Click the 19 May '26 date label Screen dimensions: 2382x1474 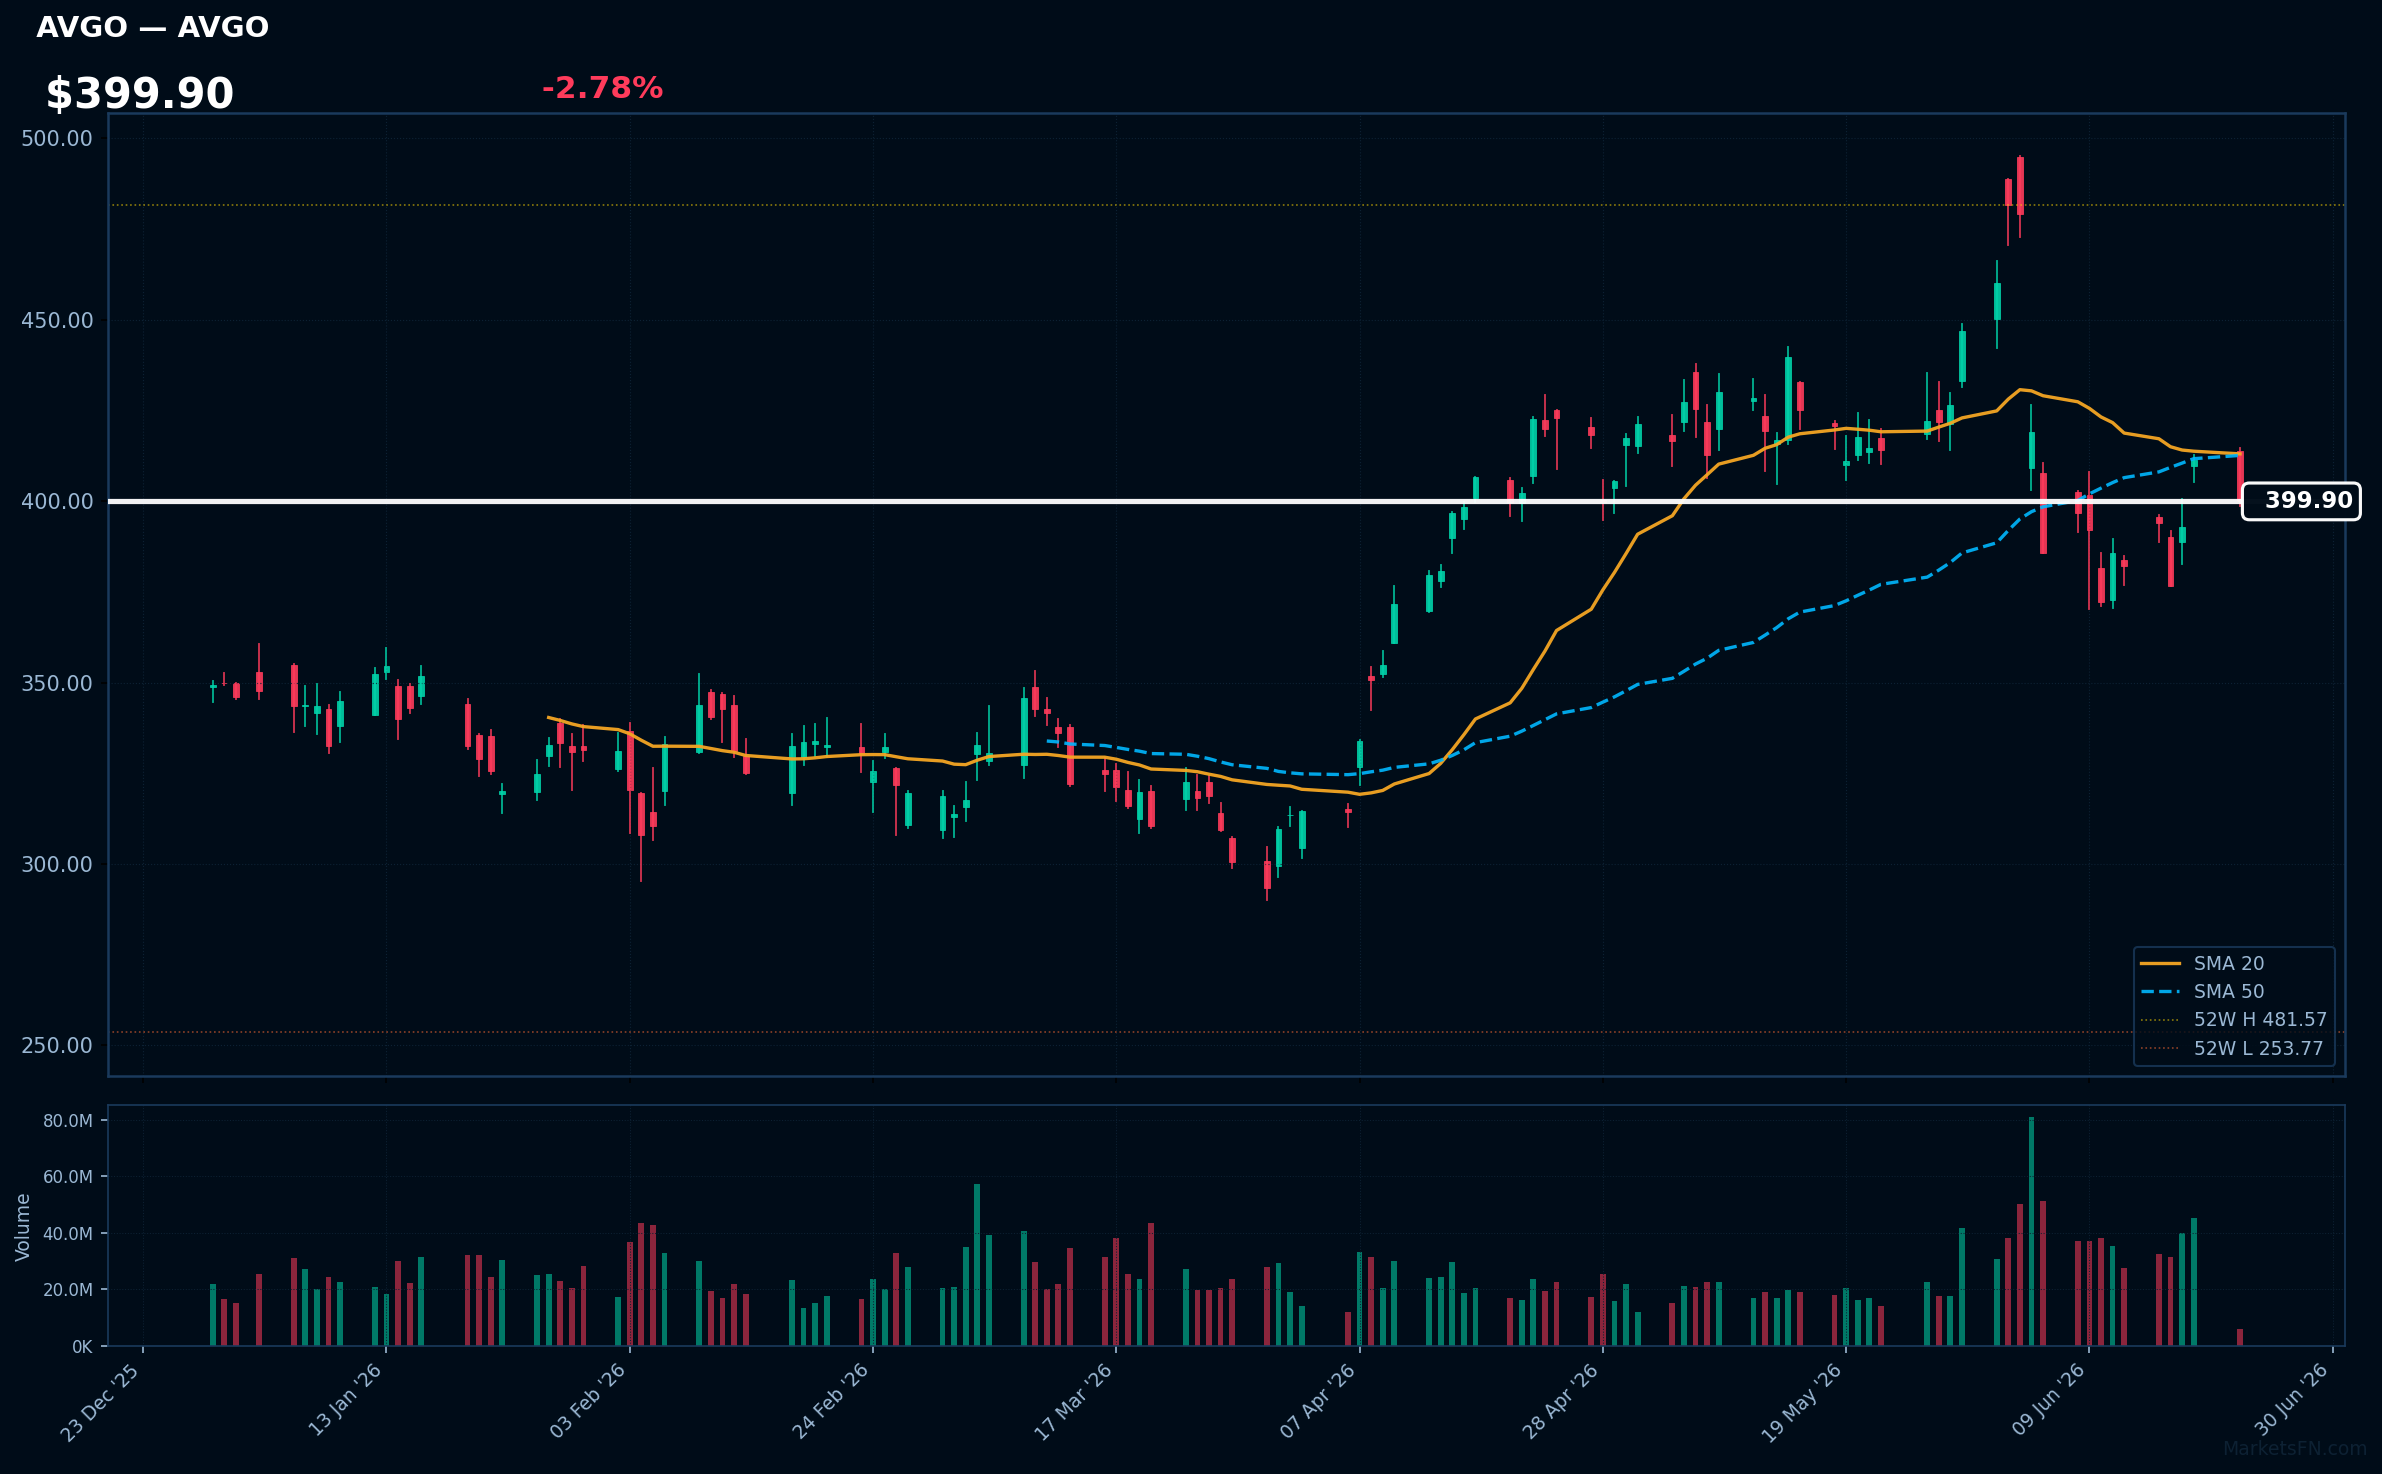coord(1802,1402)
